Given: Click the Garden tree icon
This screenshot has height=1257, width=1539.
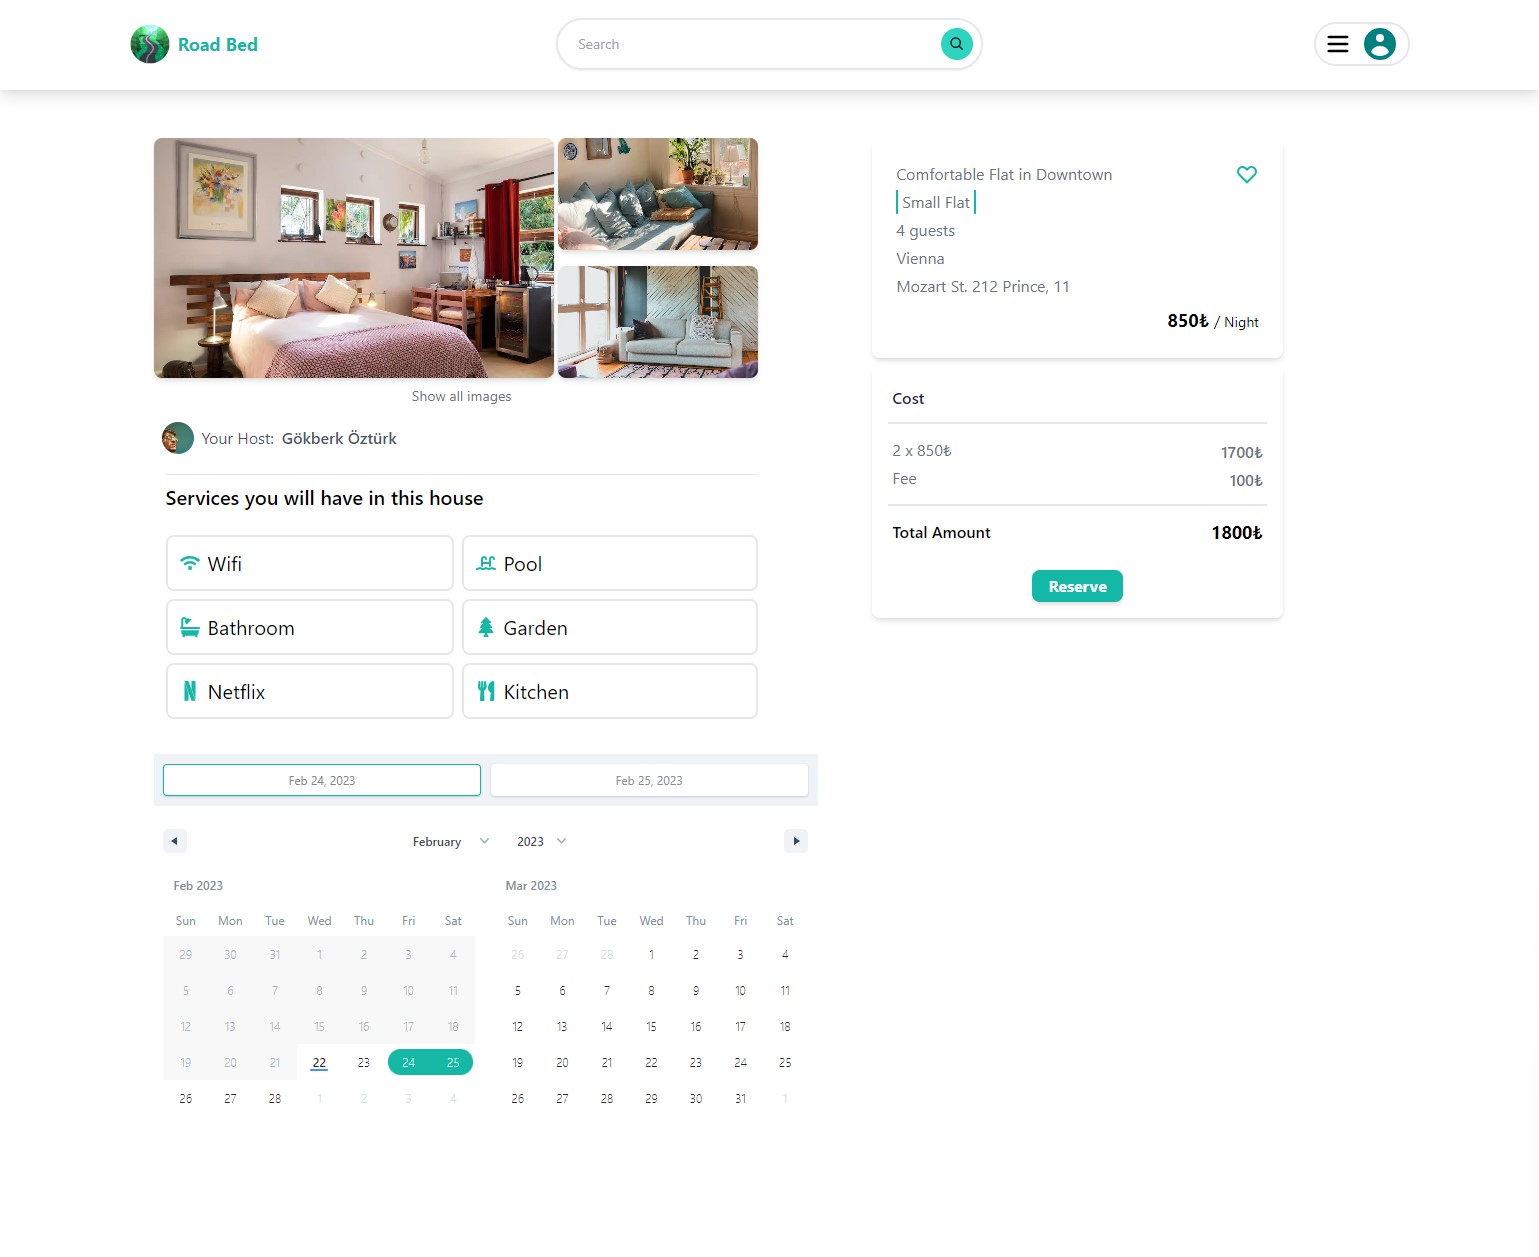Looking at the screenshot, I should point(486,627).
